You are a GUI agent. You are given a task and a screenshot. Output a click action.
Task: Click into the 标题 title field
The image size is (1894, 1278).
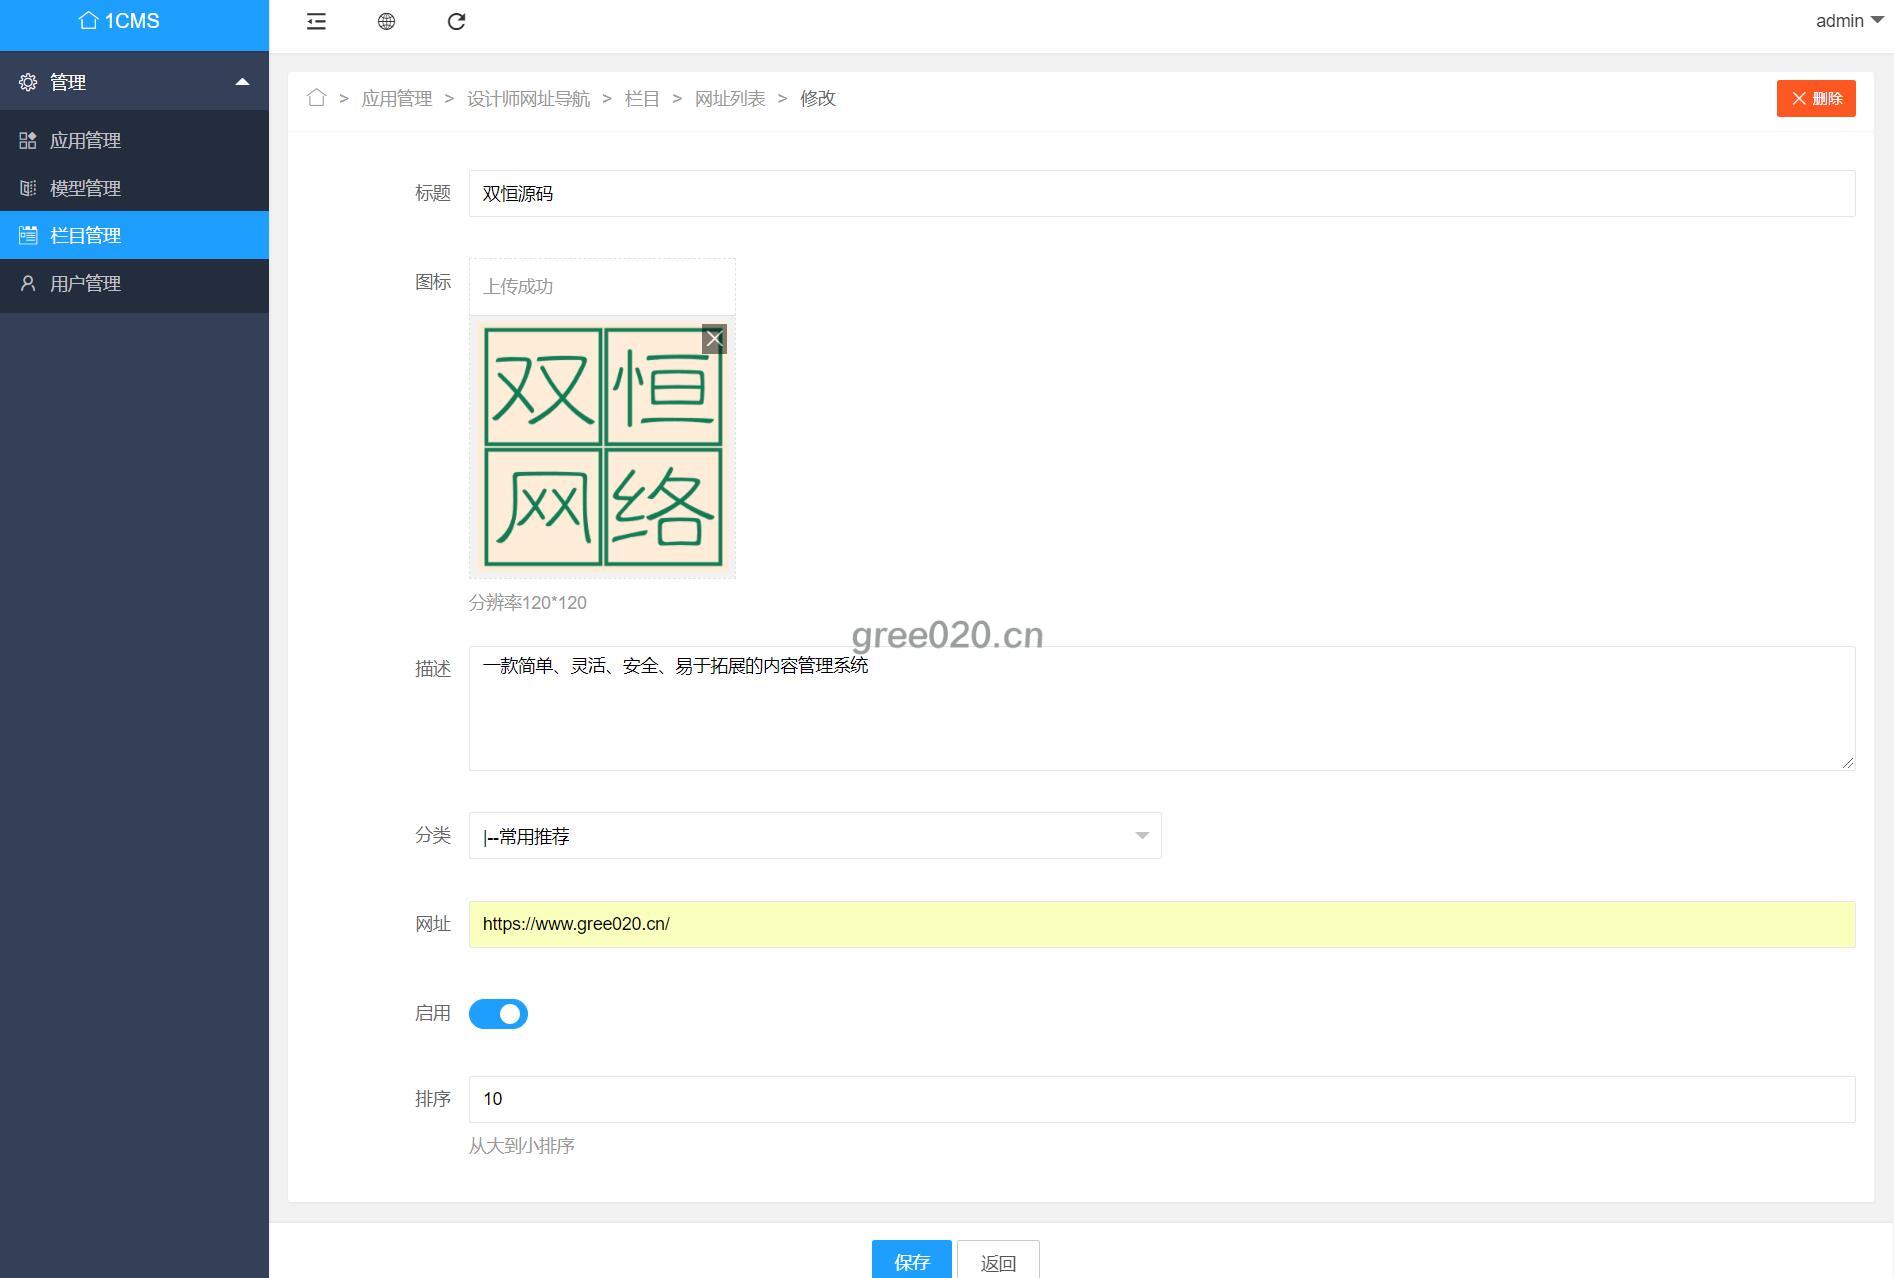tap(1161, 194)
